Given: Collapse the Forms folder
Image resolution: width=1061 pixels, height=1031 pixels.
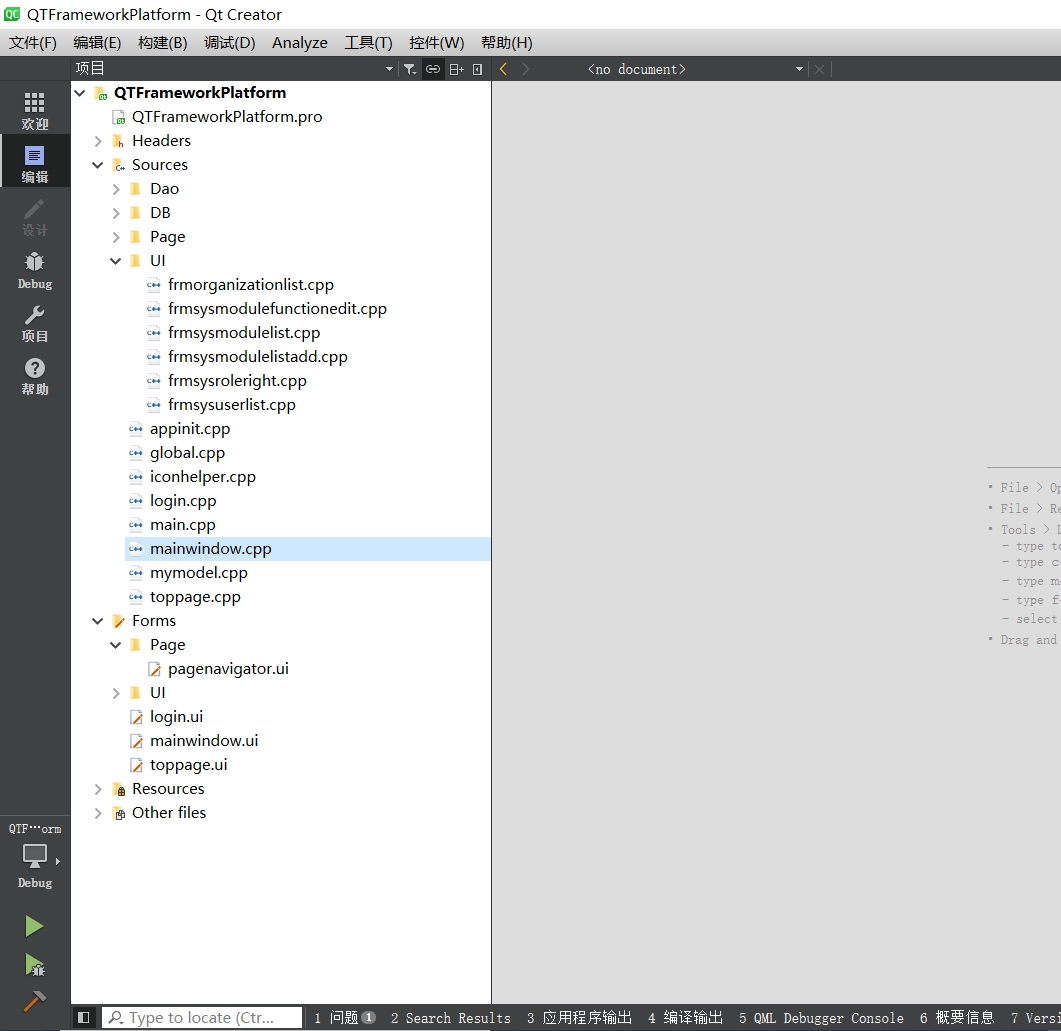Looking at the screenshot, I should pos(98,621).
